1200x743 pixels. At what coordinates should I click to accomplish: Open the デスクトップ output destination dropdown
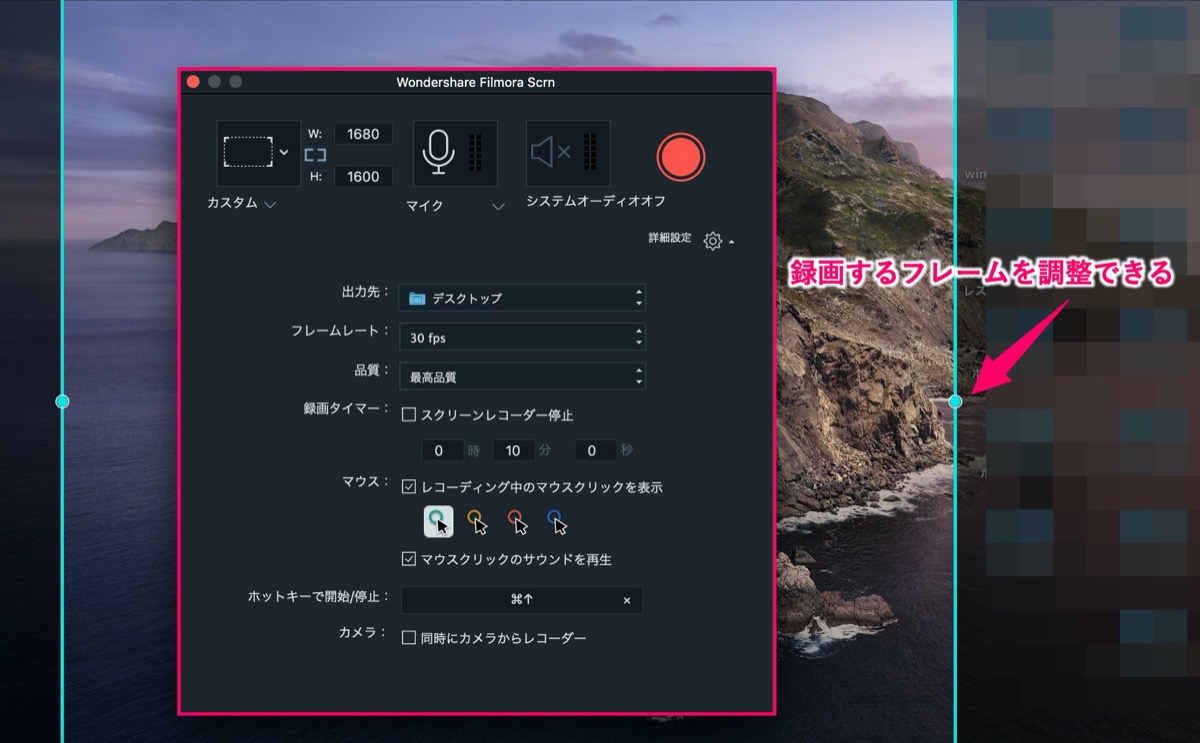pyautogui.click(x=522, y=298)
